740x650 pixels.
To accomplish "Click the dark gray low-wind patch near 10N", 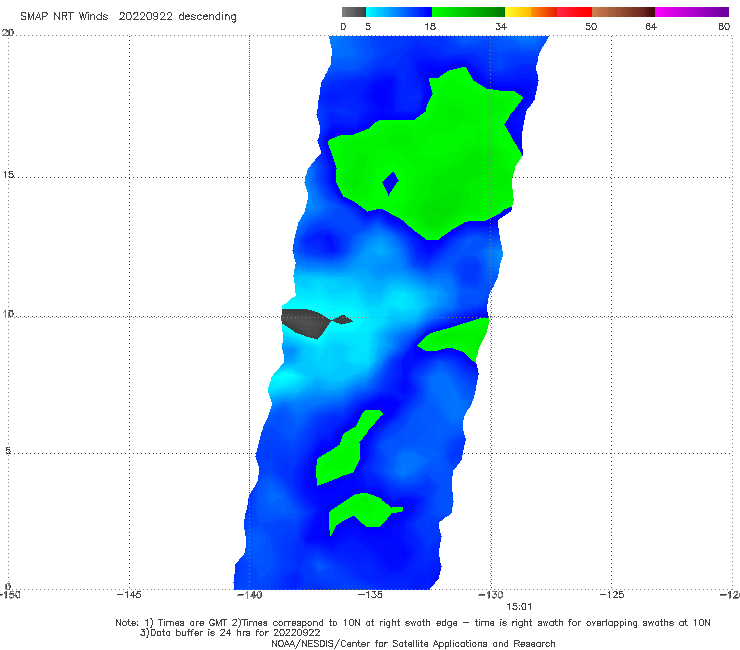I will point(307,322).
